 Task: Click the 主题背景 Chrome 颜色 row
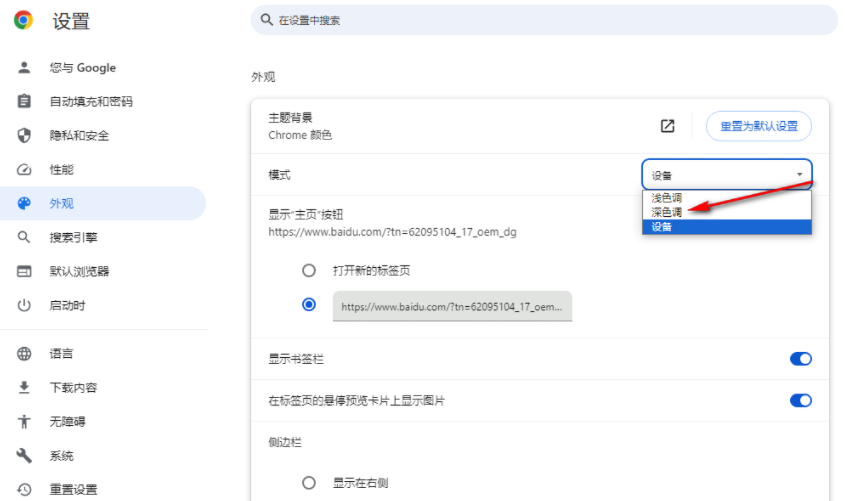pos(540,126)
